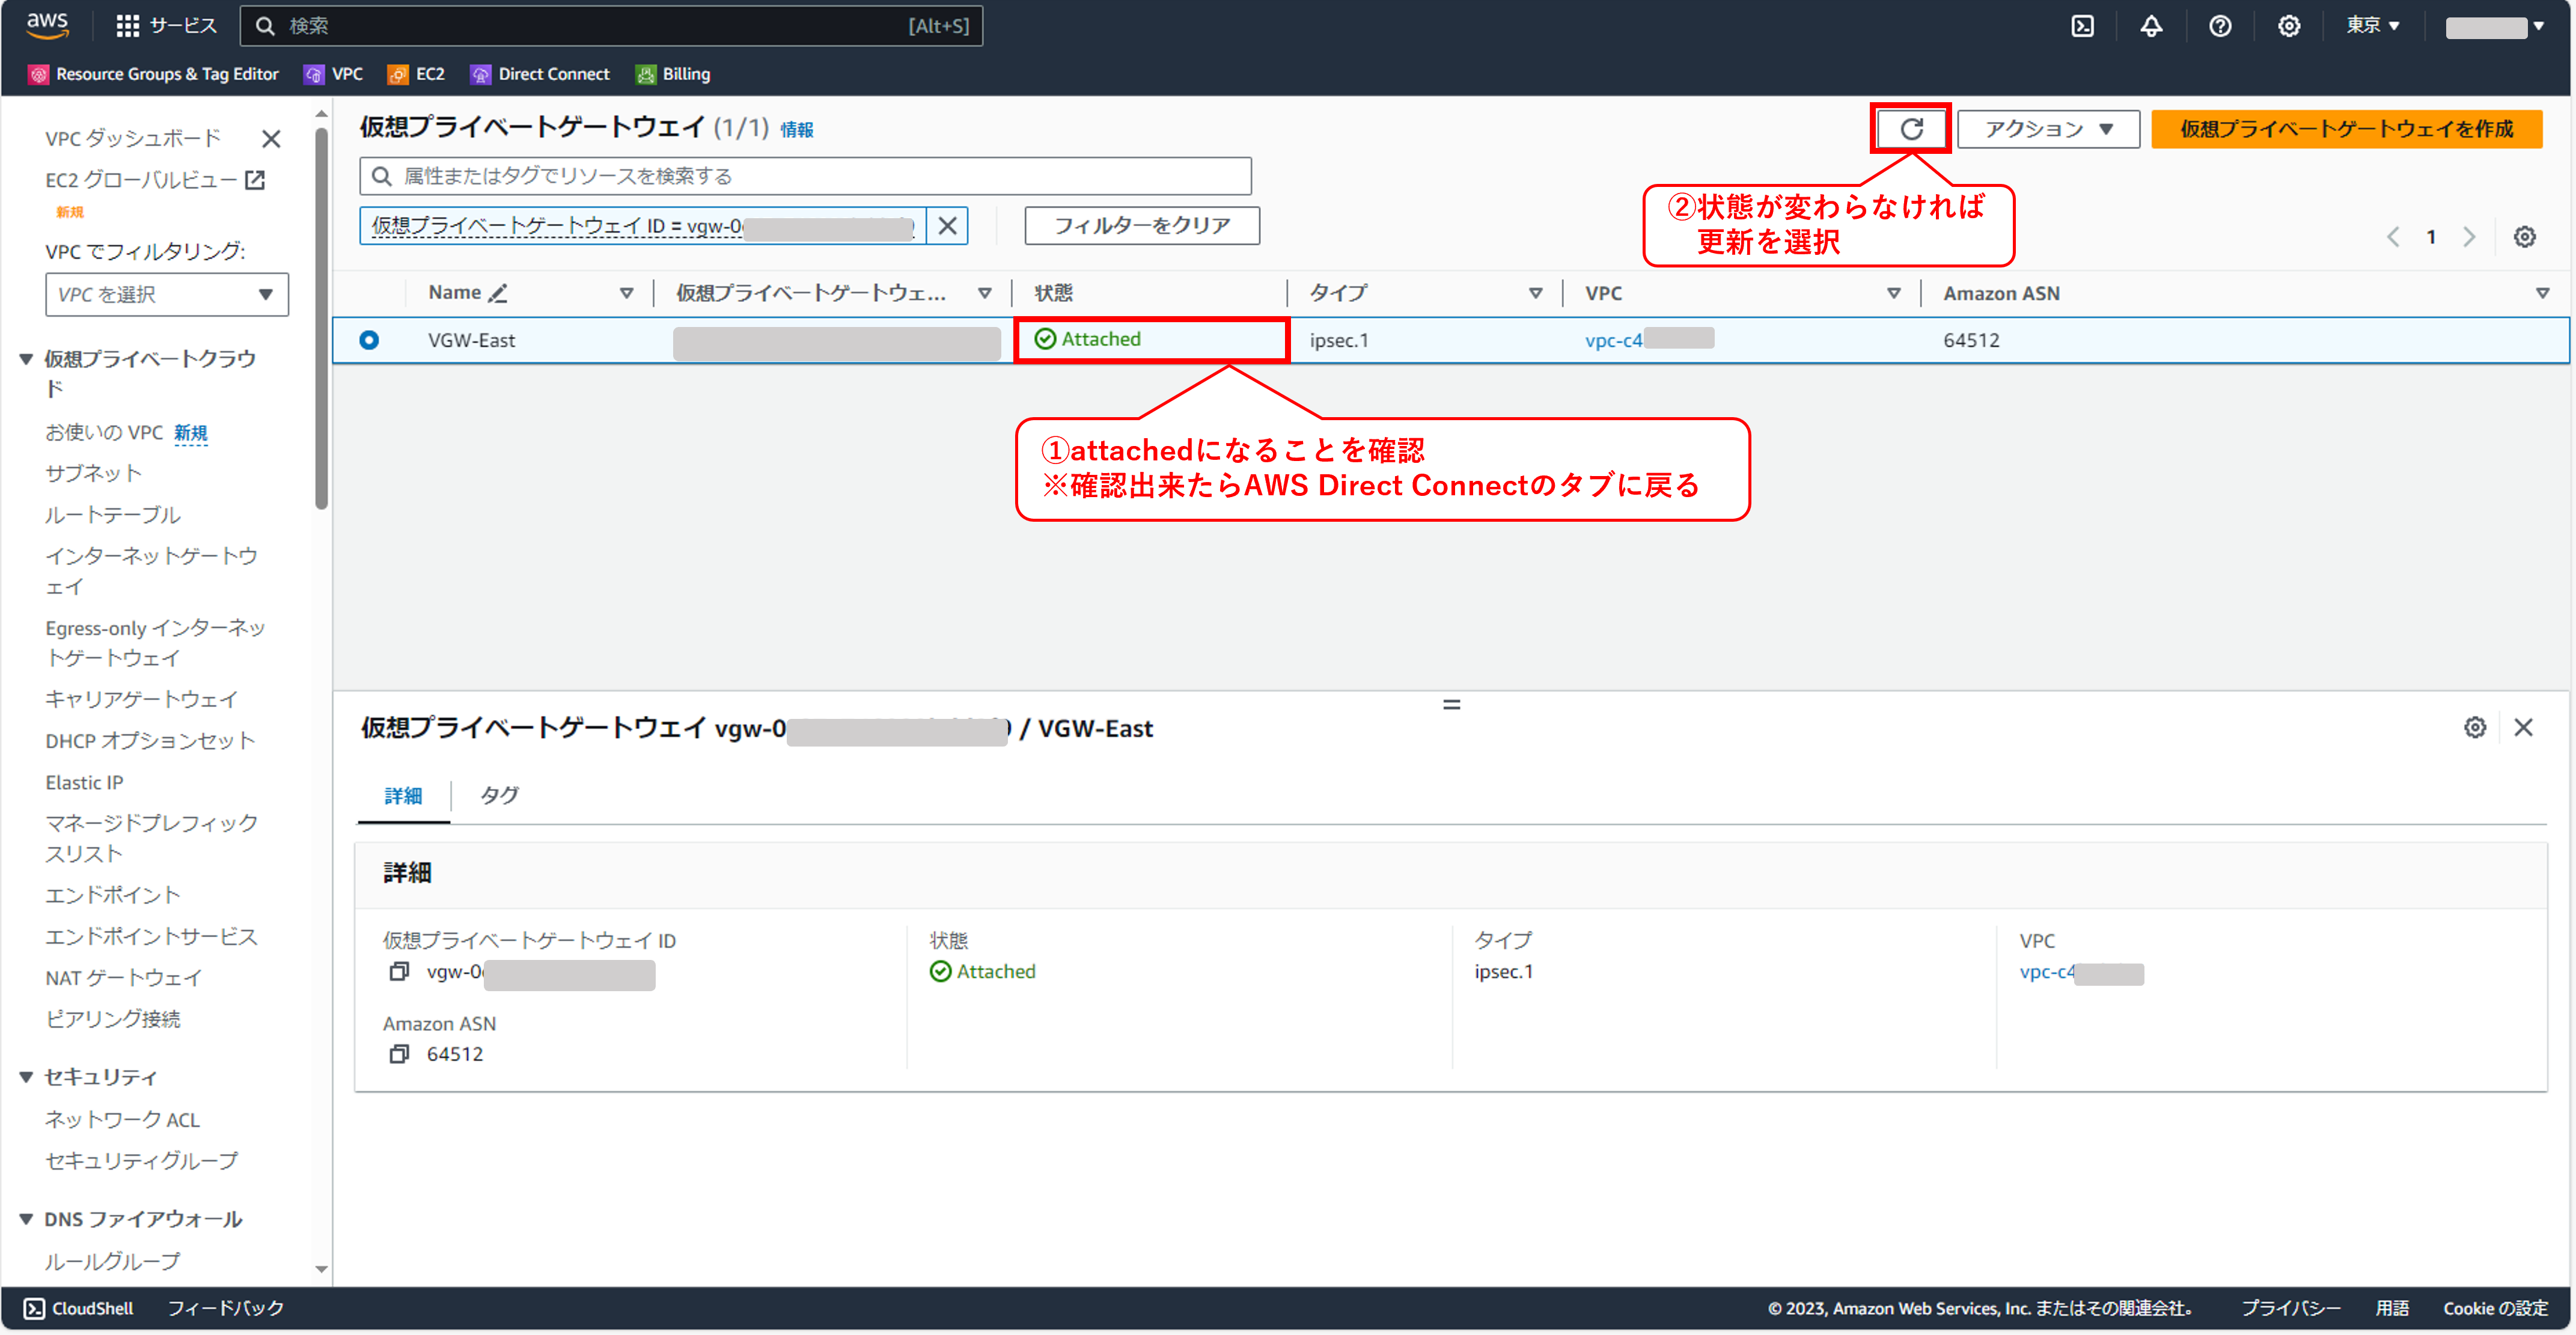The image size is (2576, 1335).
Task: Open EC2 from the favorites bar
Action: click(415, 73)
